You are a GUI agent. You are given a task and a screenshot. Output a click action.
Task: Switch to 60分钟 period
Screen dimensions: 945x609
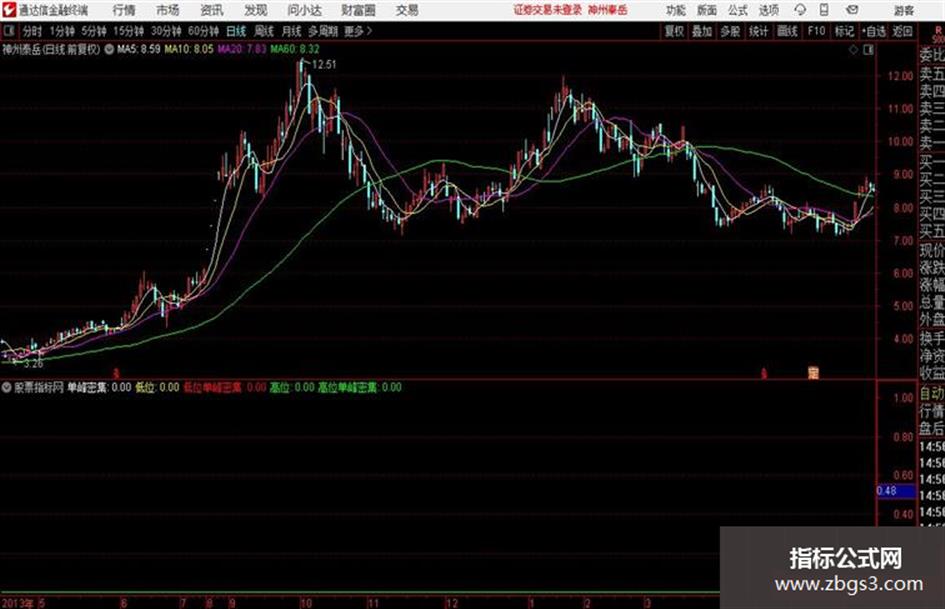[x=203, y=31]
